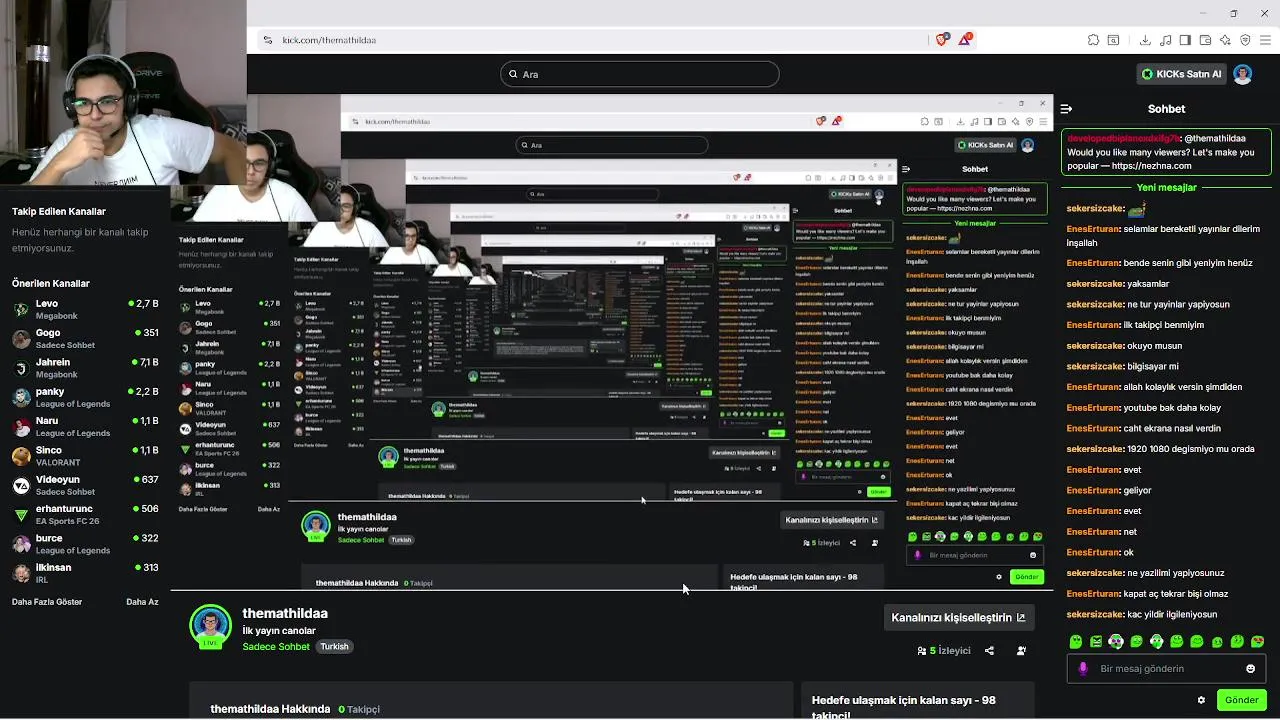1280x720 pixels.
Task: Click the 0 Takipçi follower count
Action: coord(359,709)
